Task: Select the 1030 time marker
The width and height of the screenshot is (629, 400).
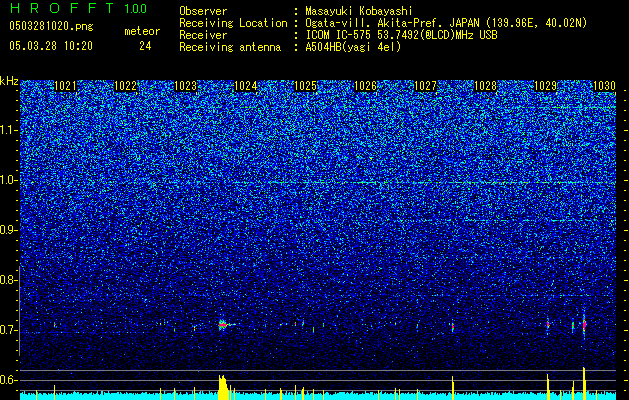Action: click(604, 86)
